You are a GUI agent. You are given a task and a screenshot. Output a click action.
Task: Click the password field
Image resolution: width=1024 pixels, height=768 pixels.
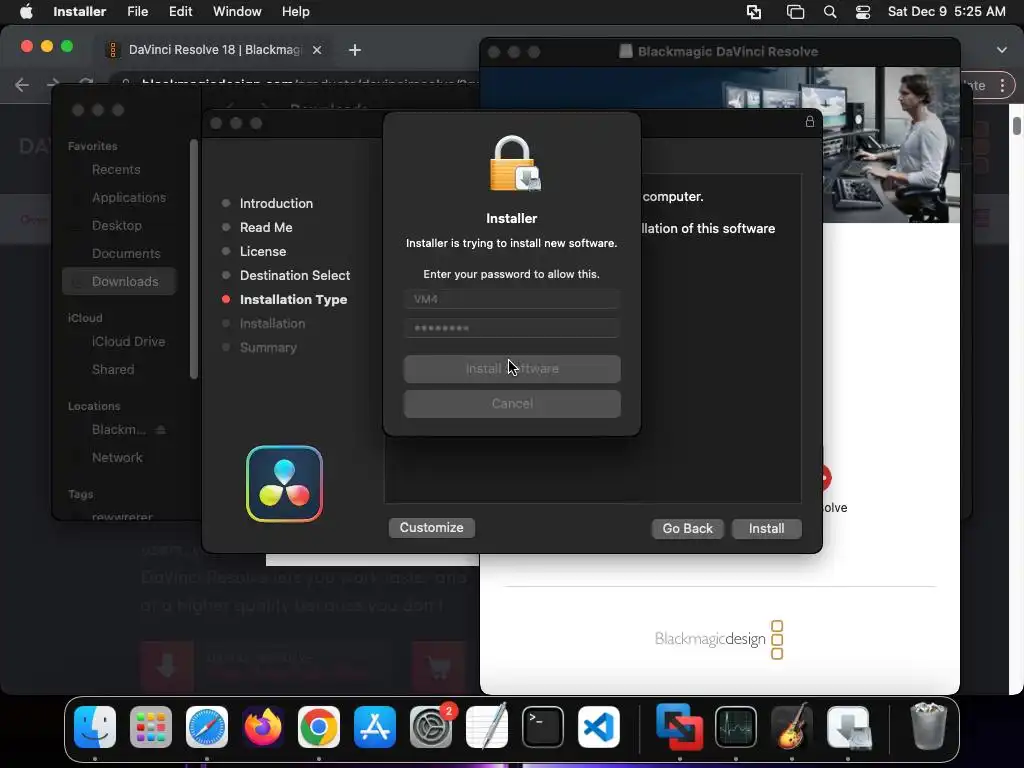click(512, 328)
